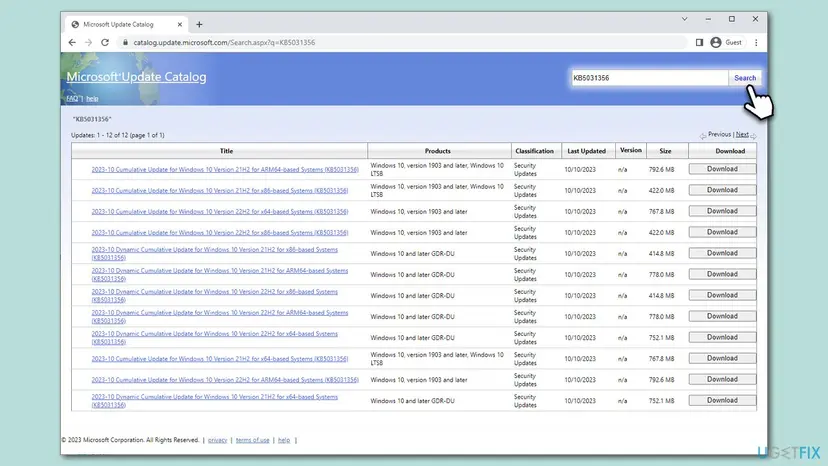Go to the Next results page

742,134
